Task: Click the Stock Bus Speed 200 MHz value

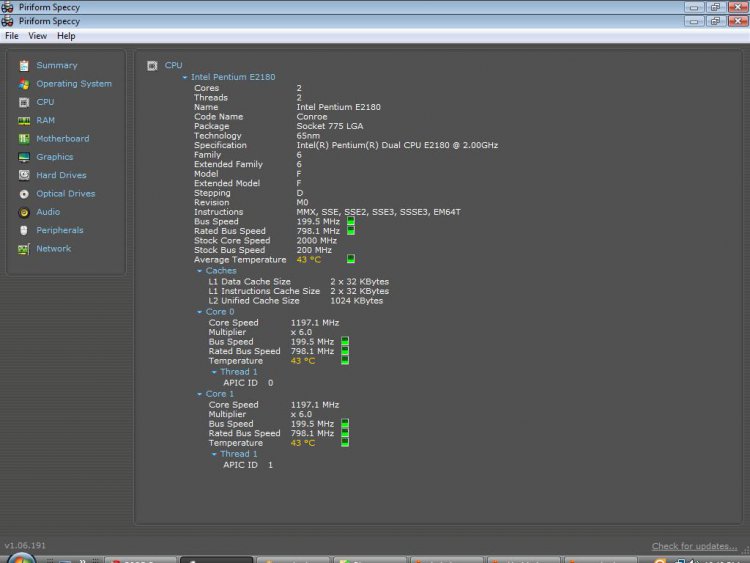Action: [314, 250]
